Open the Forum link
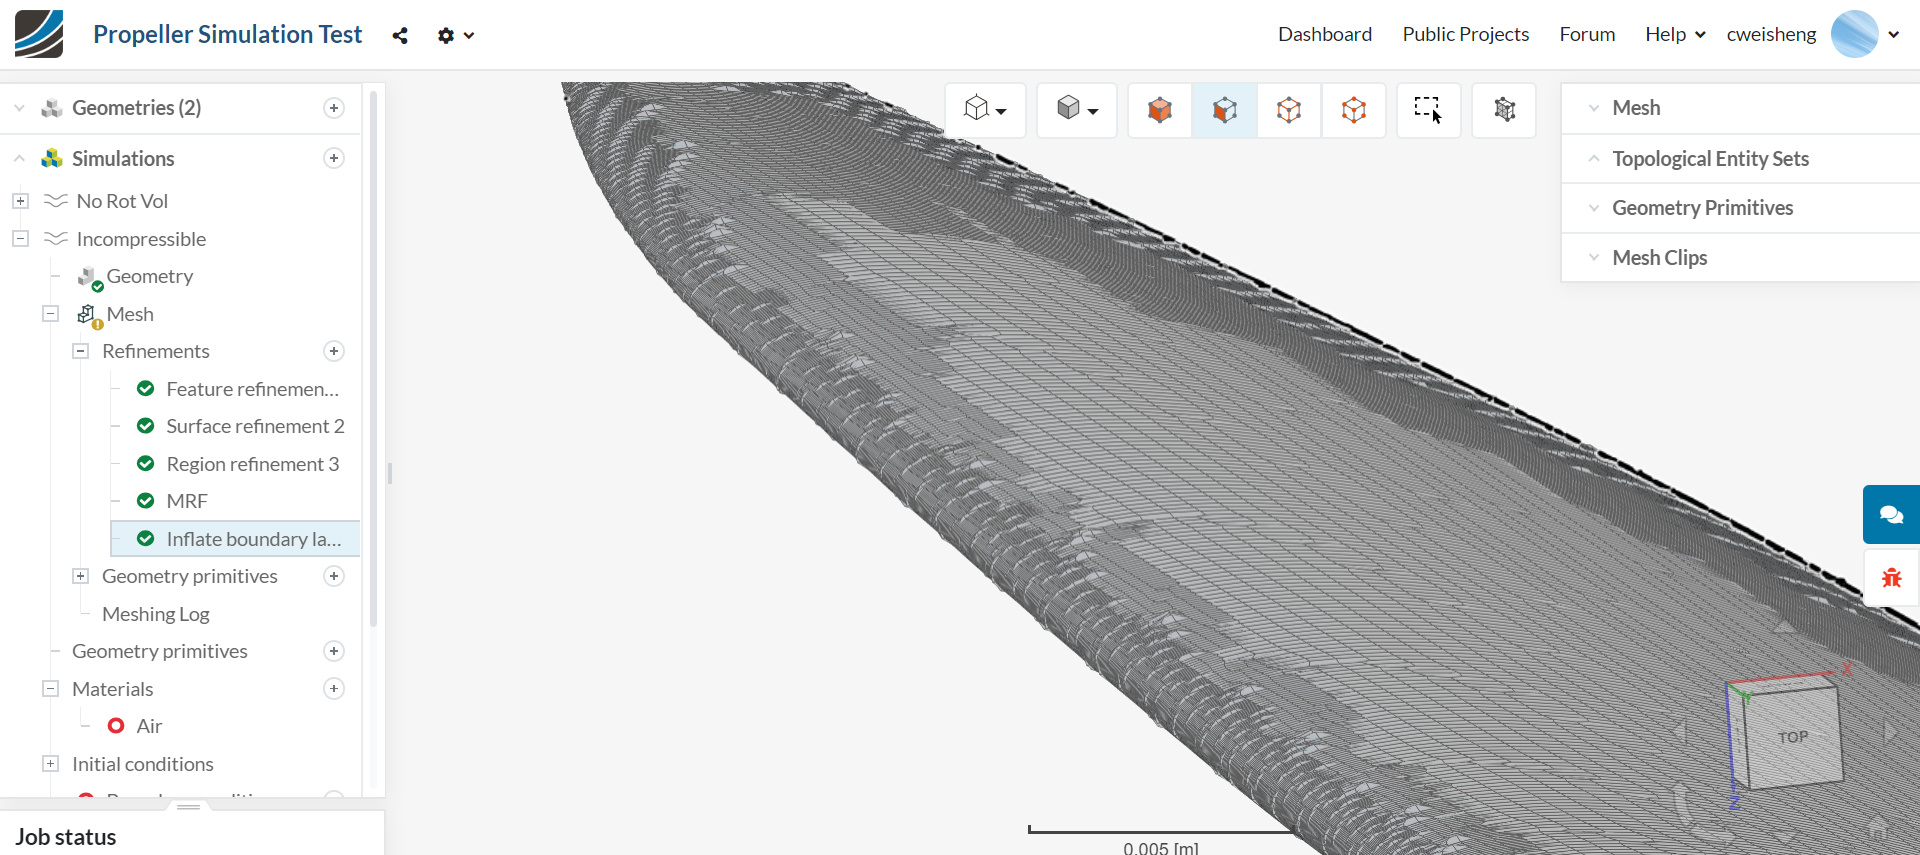1920x855 pixels. click(x=1587, y=35)
